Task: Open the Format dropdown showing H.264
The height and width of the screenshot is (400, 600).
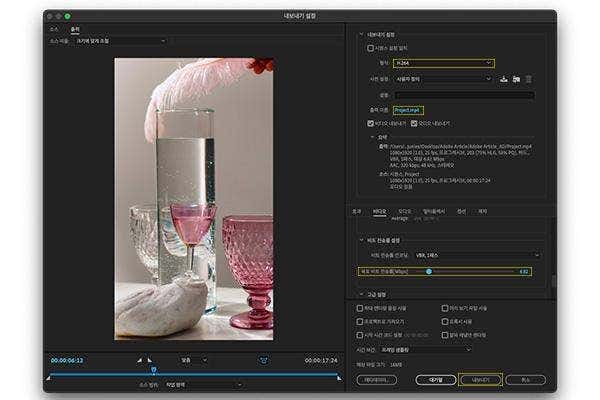Action: click(443, 62)
